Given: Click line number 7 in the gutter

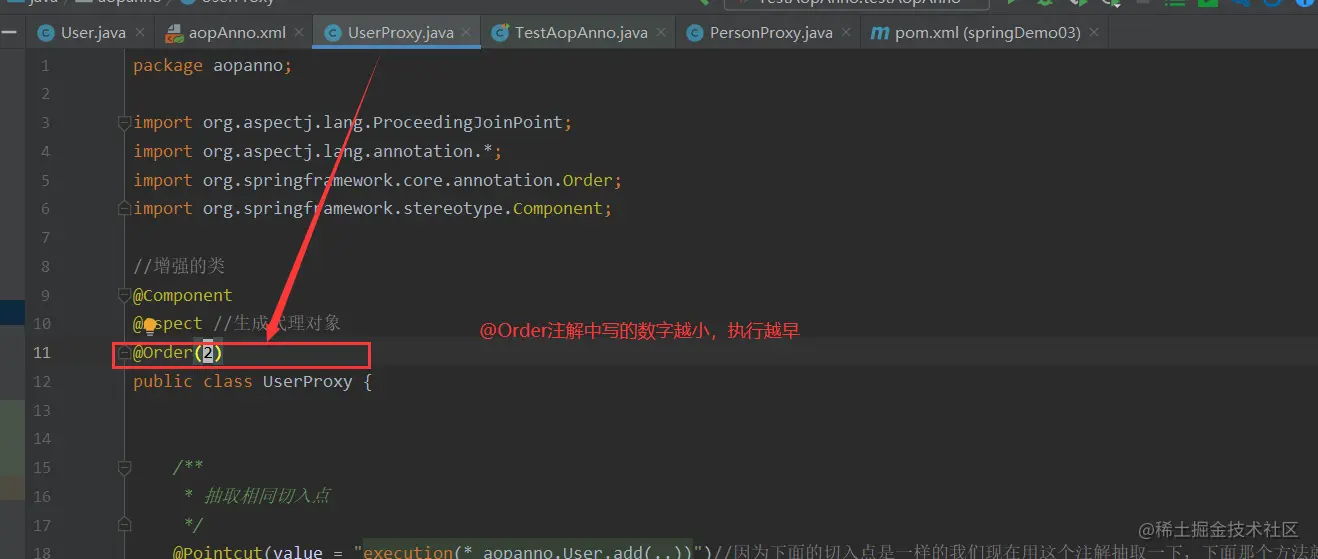Looking at the screenshot, I should point(45,238).
